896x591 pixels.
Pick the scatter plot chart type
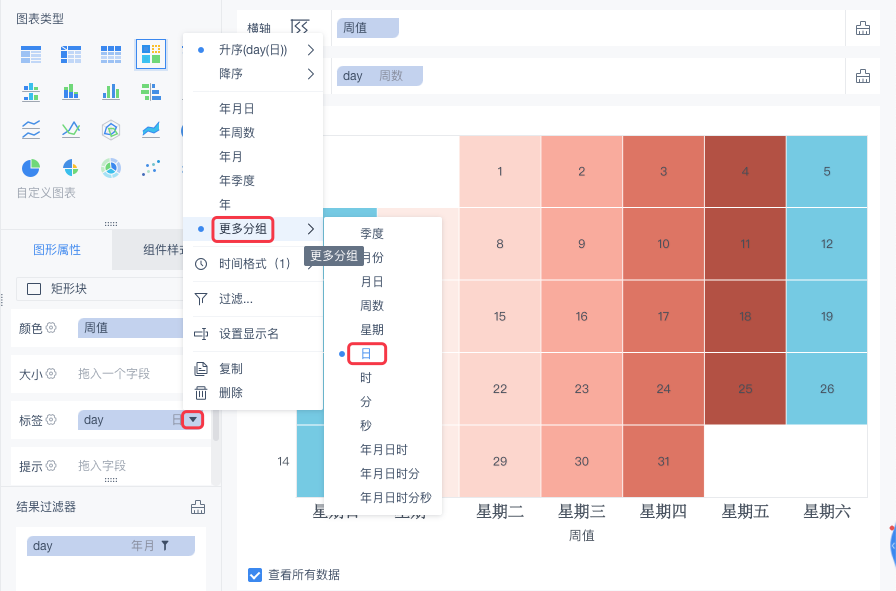point(151,167)
